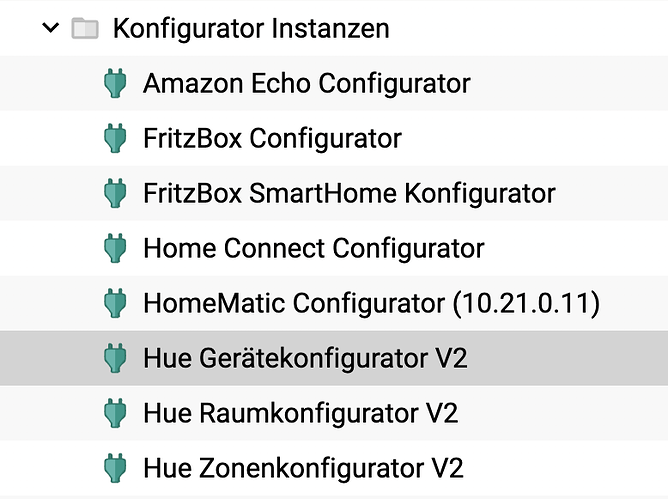Click the Hue Raumkonfigurator V2 plug icon

pyautogui.click(x=115, y=413)
